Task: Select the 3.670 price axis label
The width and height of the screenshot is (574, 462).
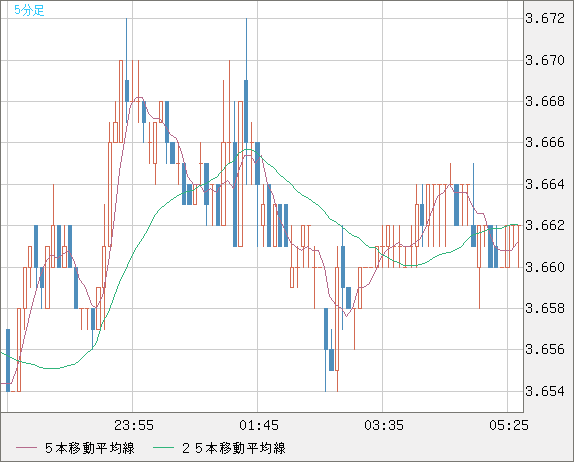Action: click(x=545, y=60)
